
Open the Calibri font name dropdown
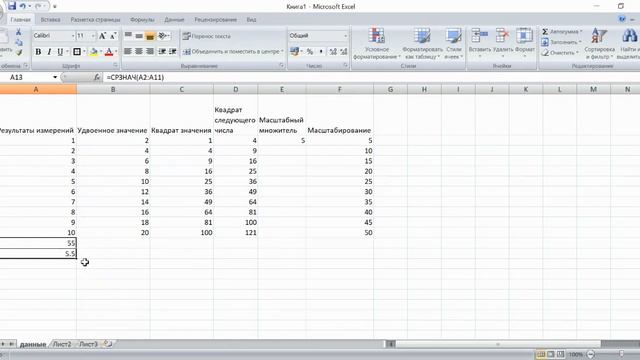(x=73, y=36)
